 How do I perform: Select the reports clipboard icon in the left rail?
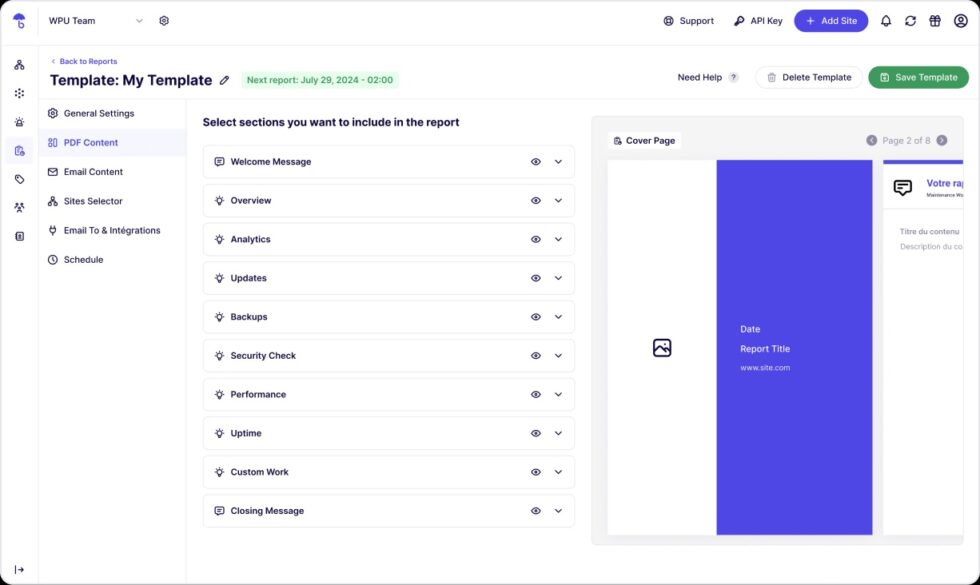pos(18,150)
